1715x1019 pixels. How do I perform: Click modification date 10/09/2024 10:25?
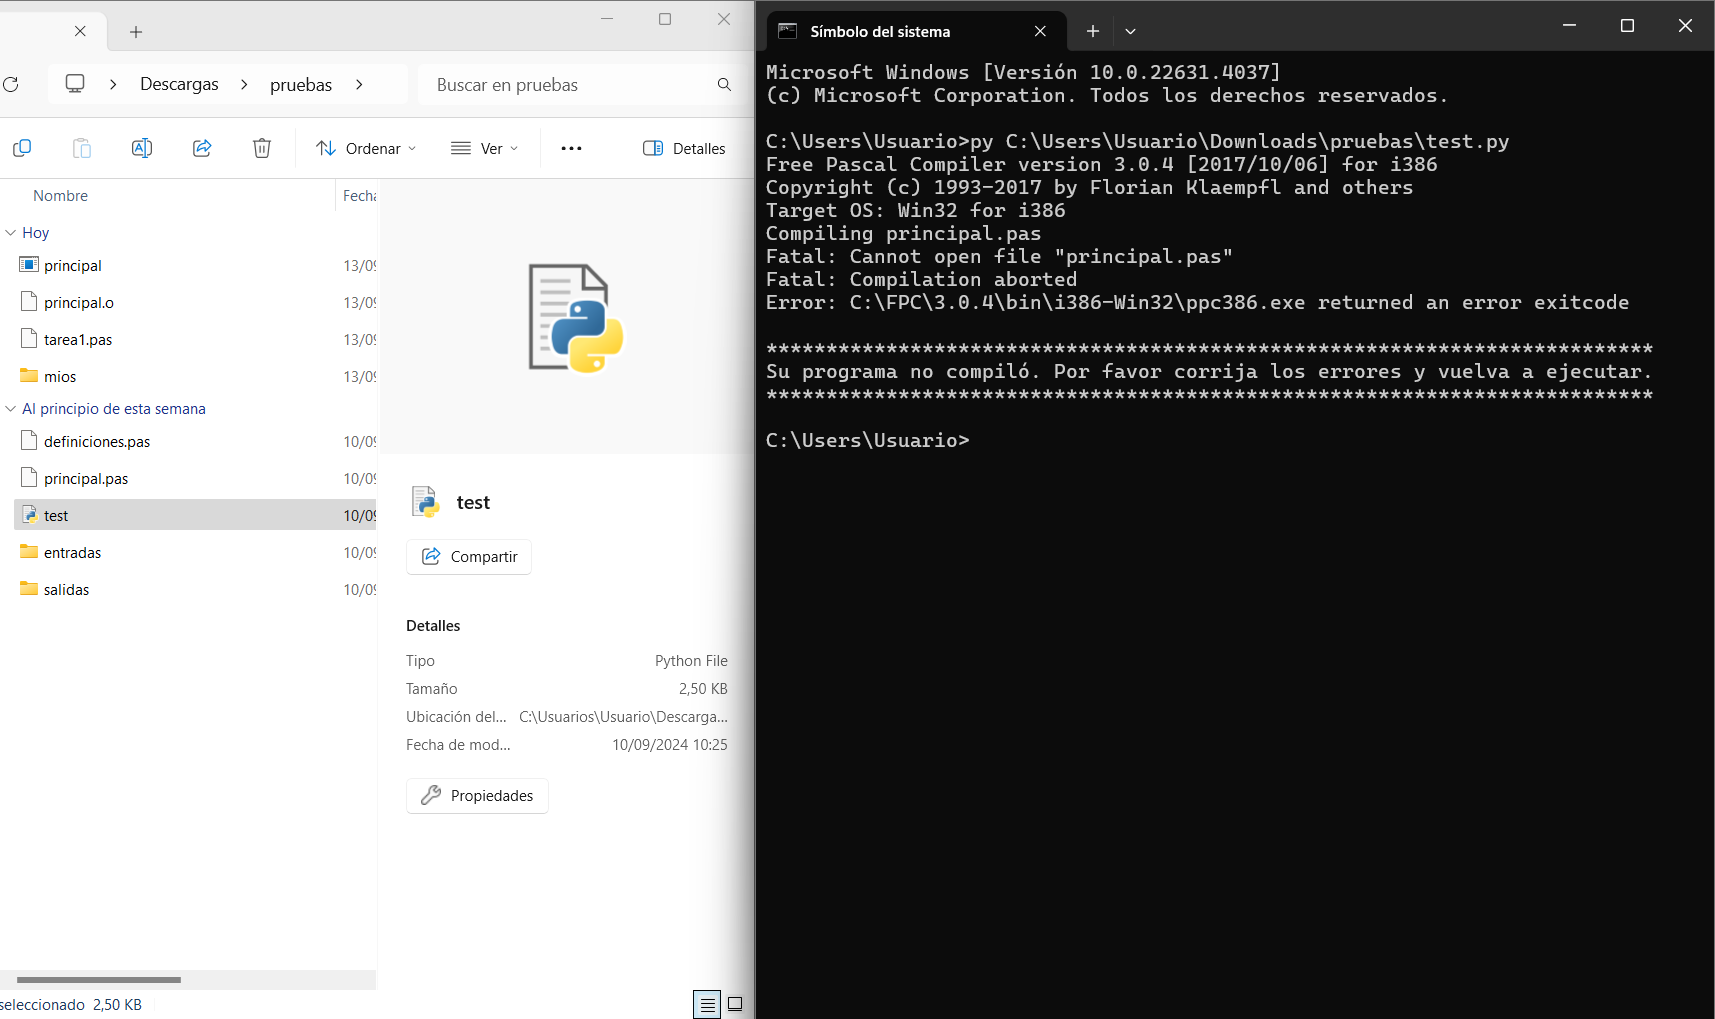670,745
